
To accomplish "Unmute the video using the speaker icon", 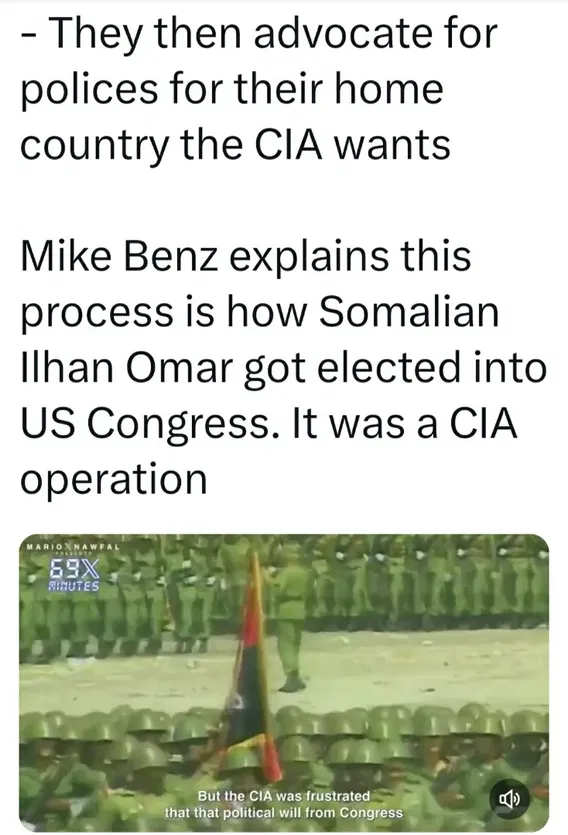I will coord(509,799).
